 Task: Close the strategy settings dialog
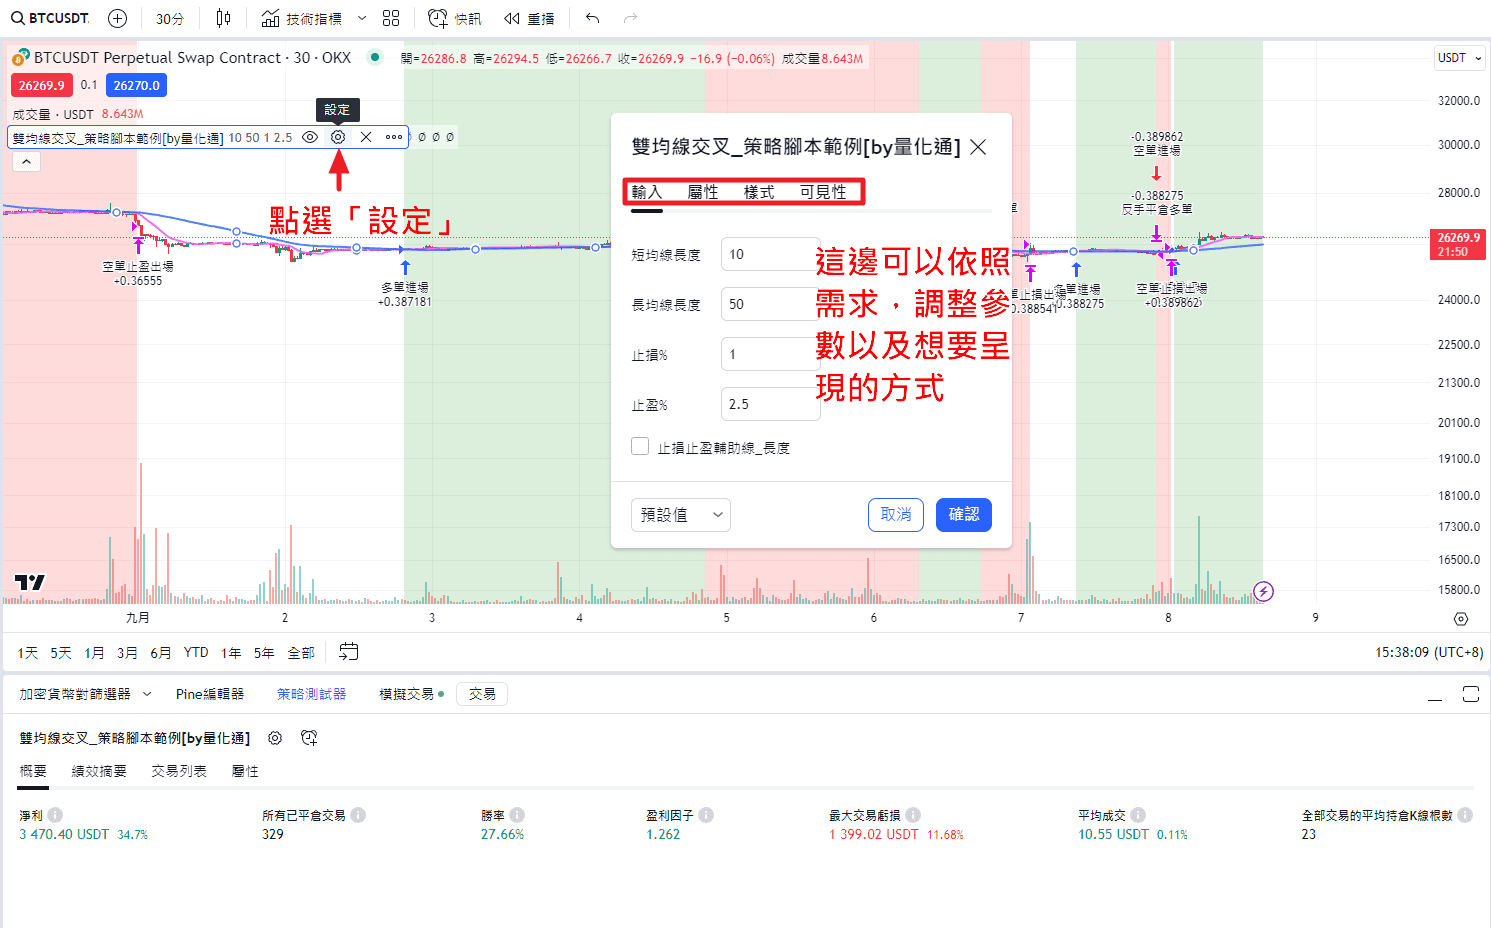click(x=978, y=147)
